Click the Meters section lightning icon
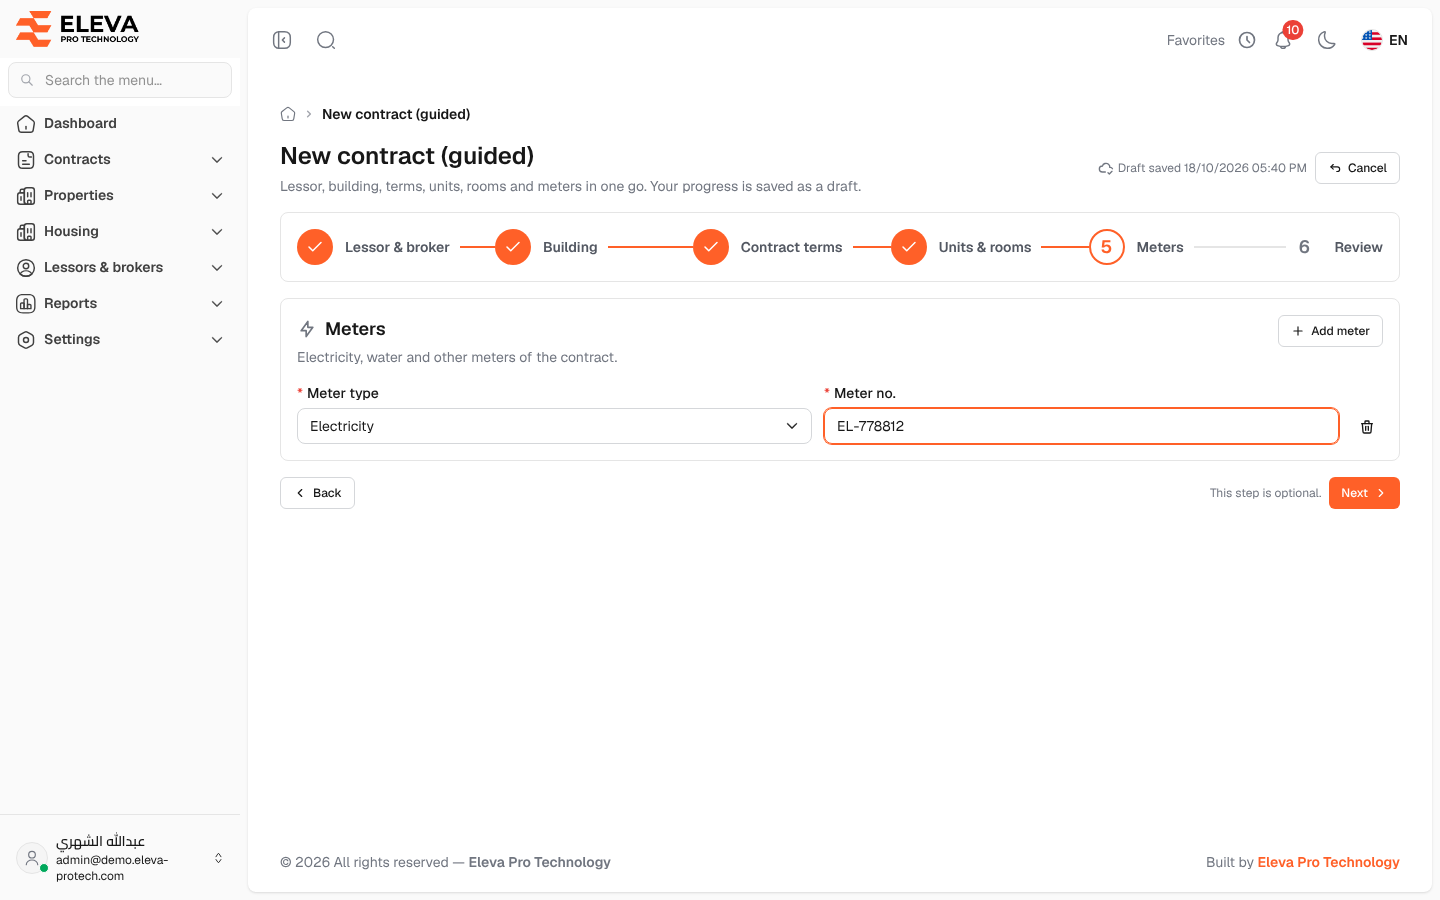Image resolution: width=1440 pixels, height=900 pixels. [307, 329]
